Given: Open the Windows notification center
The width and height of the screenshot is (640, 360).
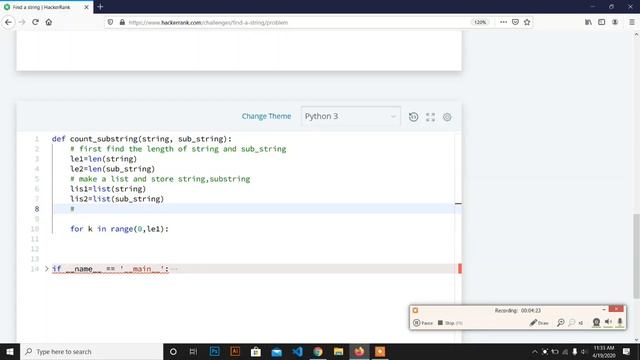Looking at the screenshot, I should (x=627, y=351).
